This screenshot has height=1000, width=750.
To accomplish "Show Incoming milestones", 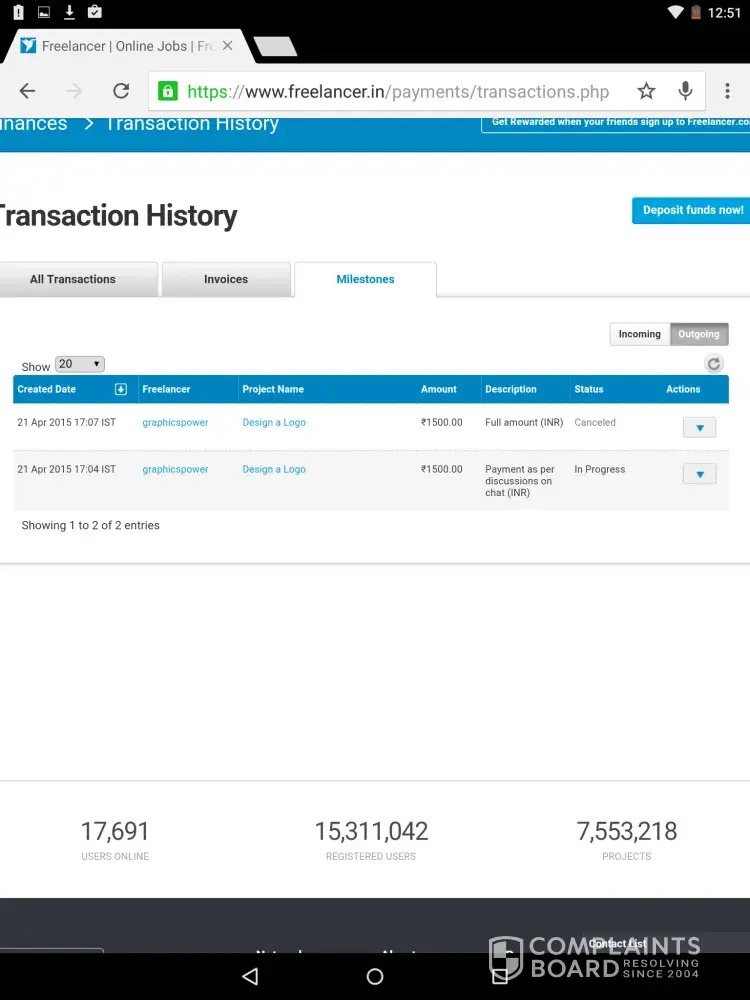I will 640,334.
